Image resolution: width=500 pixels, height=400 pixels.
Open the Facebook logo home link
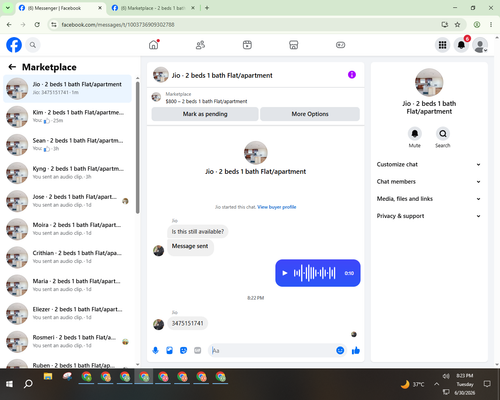pyautogui.click(x=14, y=45)
